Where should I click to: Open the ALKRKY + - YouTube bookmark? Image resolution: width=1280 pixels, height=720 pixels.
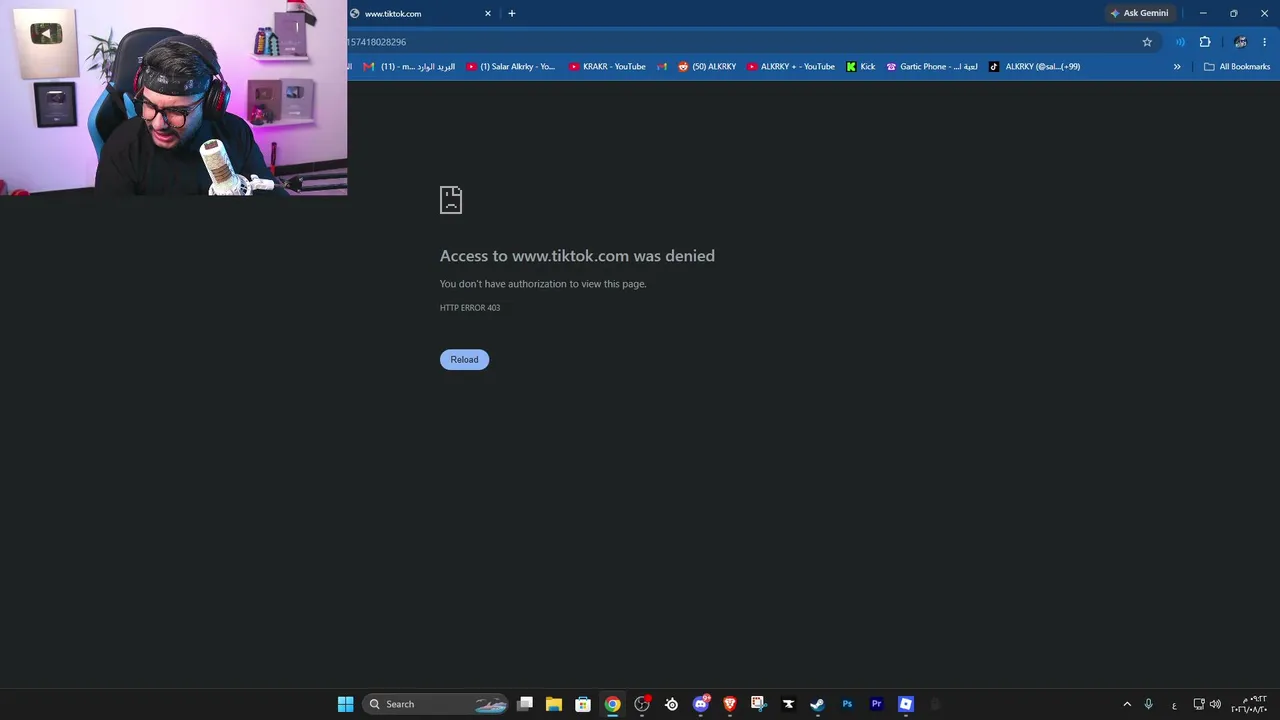tap(791, 67)
